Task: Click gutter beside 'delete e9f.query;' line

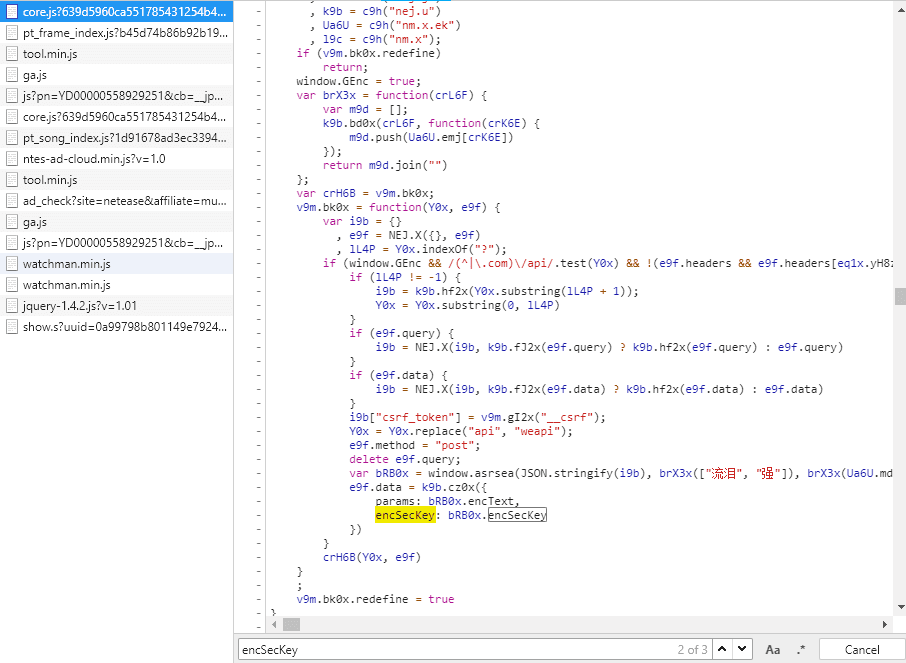Action: pos(258,459)
